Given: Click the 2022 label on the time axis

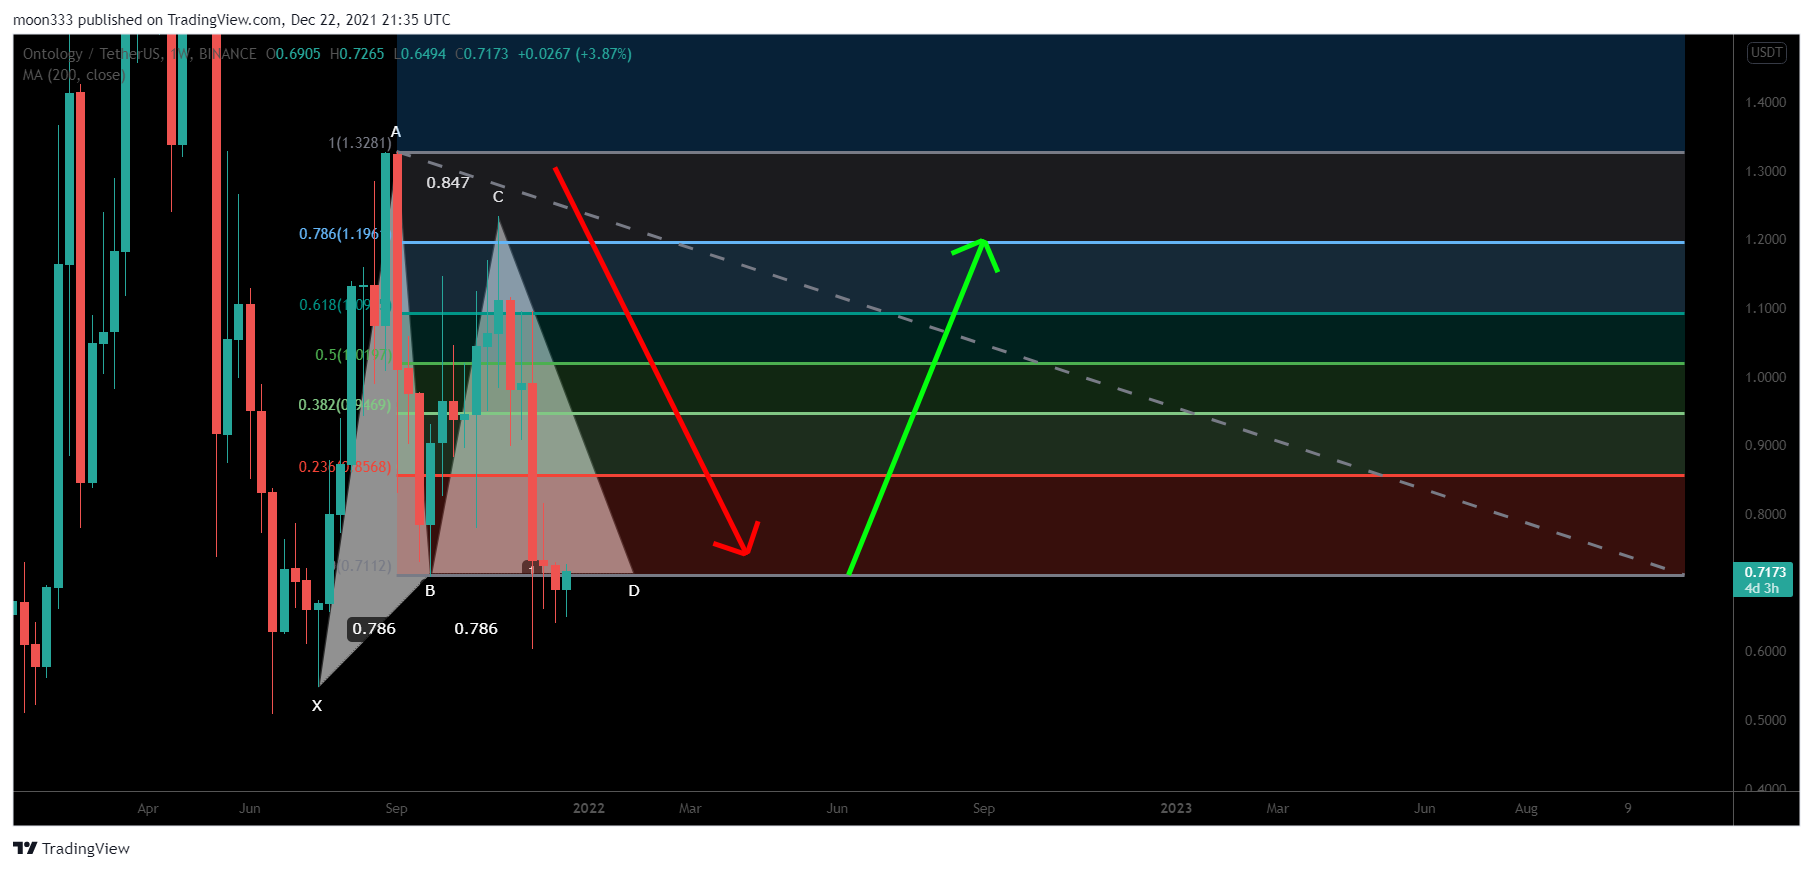Looking at the screenshot, I should (589, 808).
